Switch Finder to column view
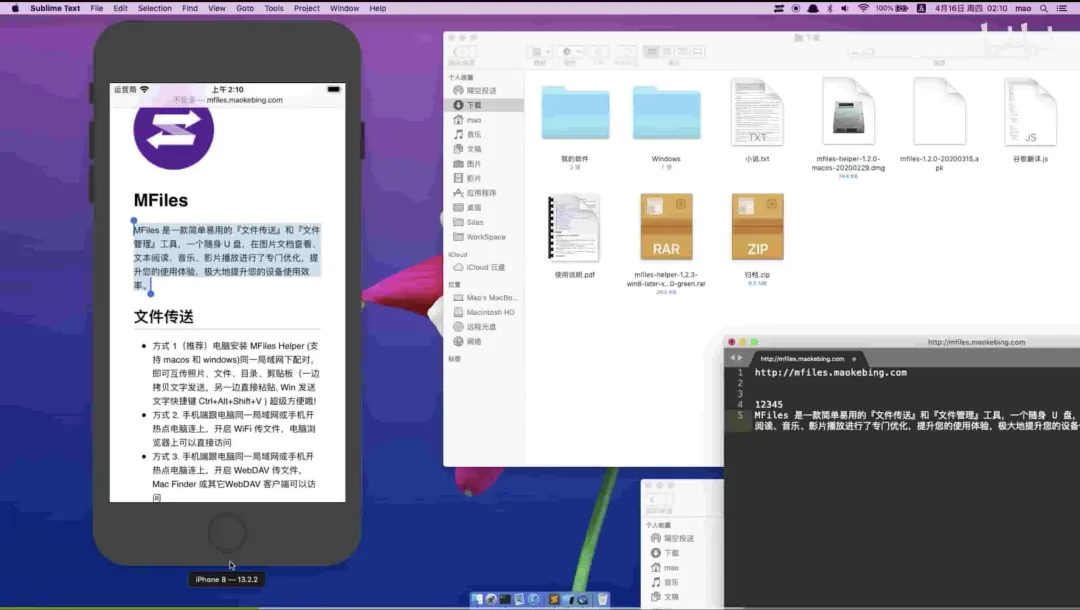The image size is (1080, 610). (682, 52)
